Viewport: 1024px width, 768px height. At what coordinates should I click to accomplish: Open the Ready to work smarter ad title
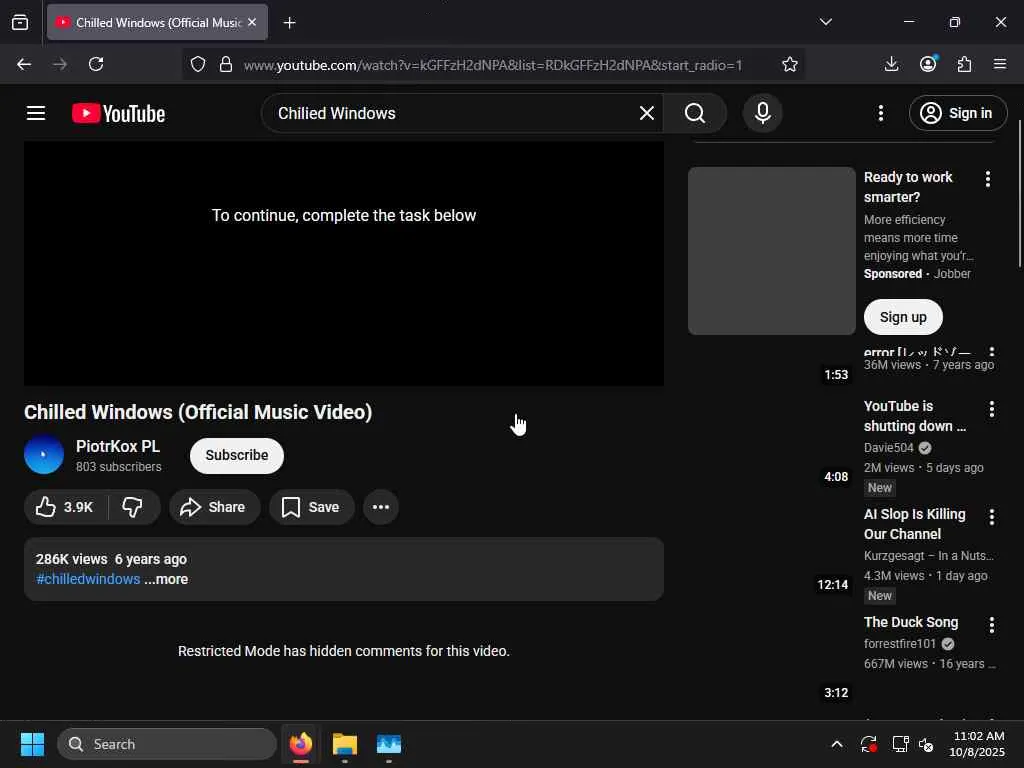(908, 187)
